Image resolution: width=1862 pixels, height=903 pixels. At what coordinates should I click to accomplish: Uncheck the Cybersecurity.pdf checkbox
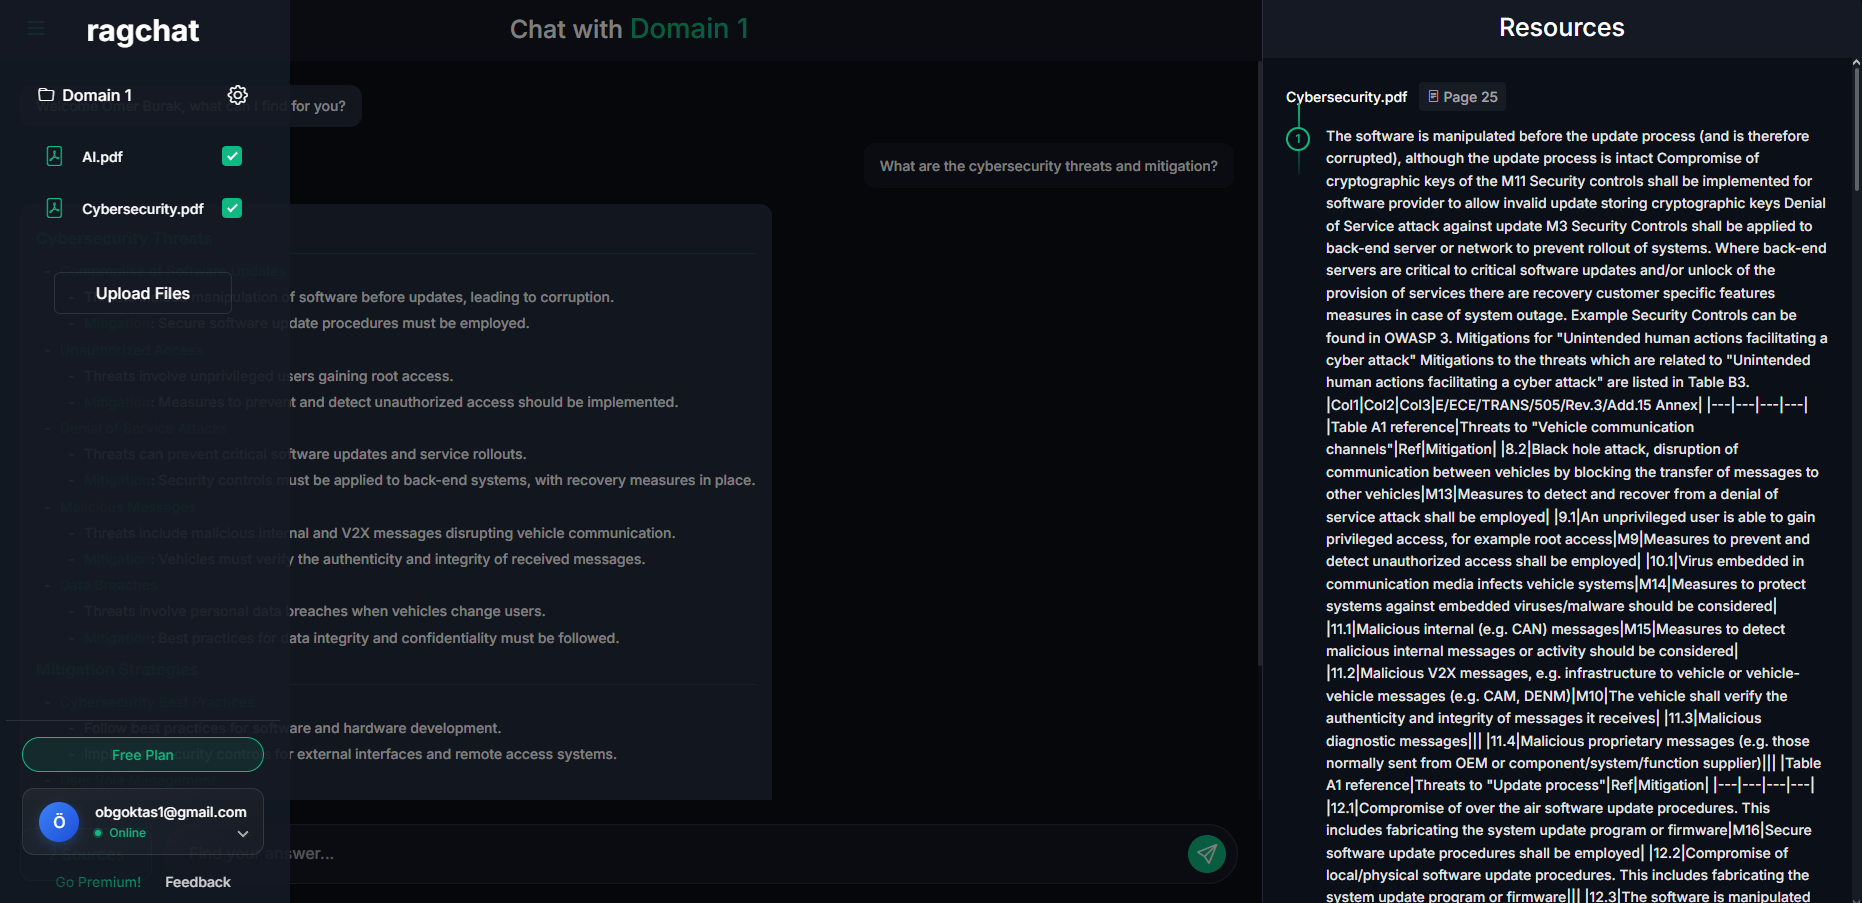click(232, 208)
